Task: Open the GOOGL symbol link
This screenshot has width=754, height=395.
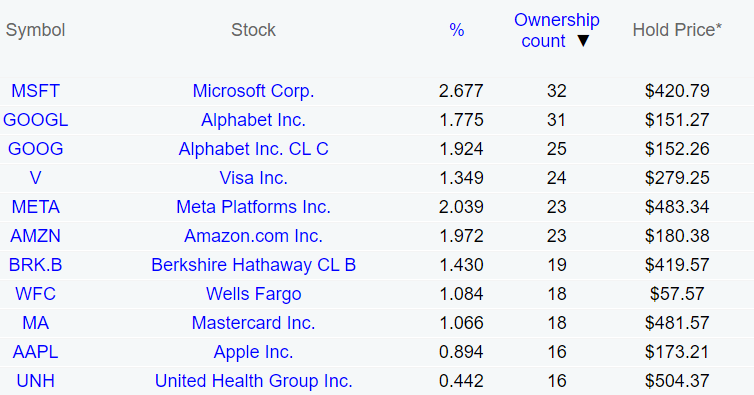Action: pos(36,120)
